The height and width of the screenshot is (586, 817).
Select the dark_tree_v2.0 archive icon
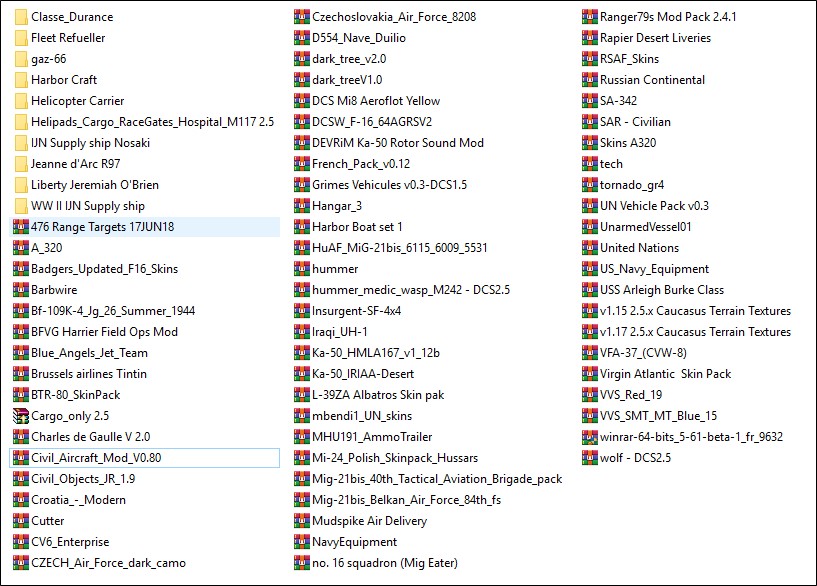click(x=302, y=59)
